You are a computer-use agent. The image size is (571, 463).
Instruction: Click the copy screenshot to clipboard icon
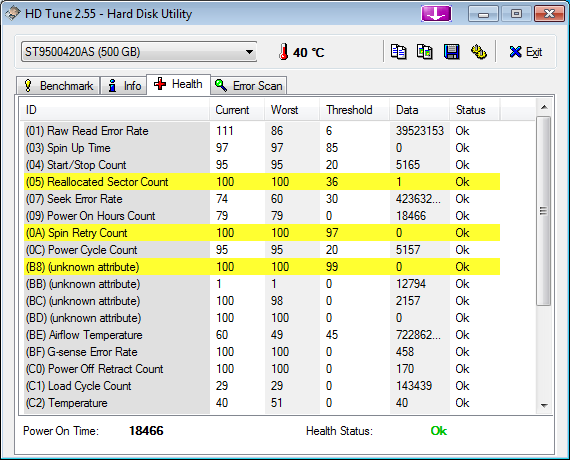tap(425, 52)
